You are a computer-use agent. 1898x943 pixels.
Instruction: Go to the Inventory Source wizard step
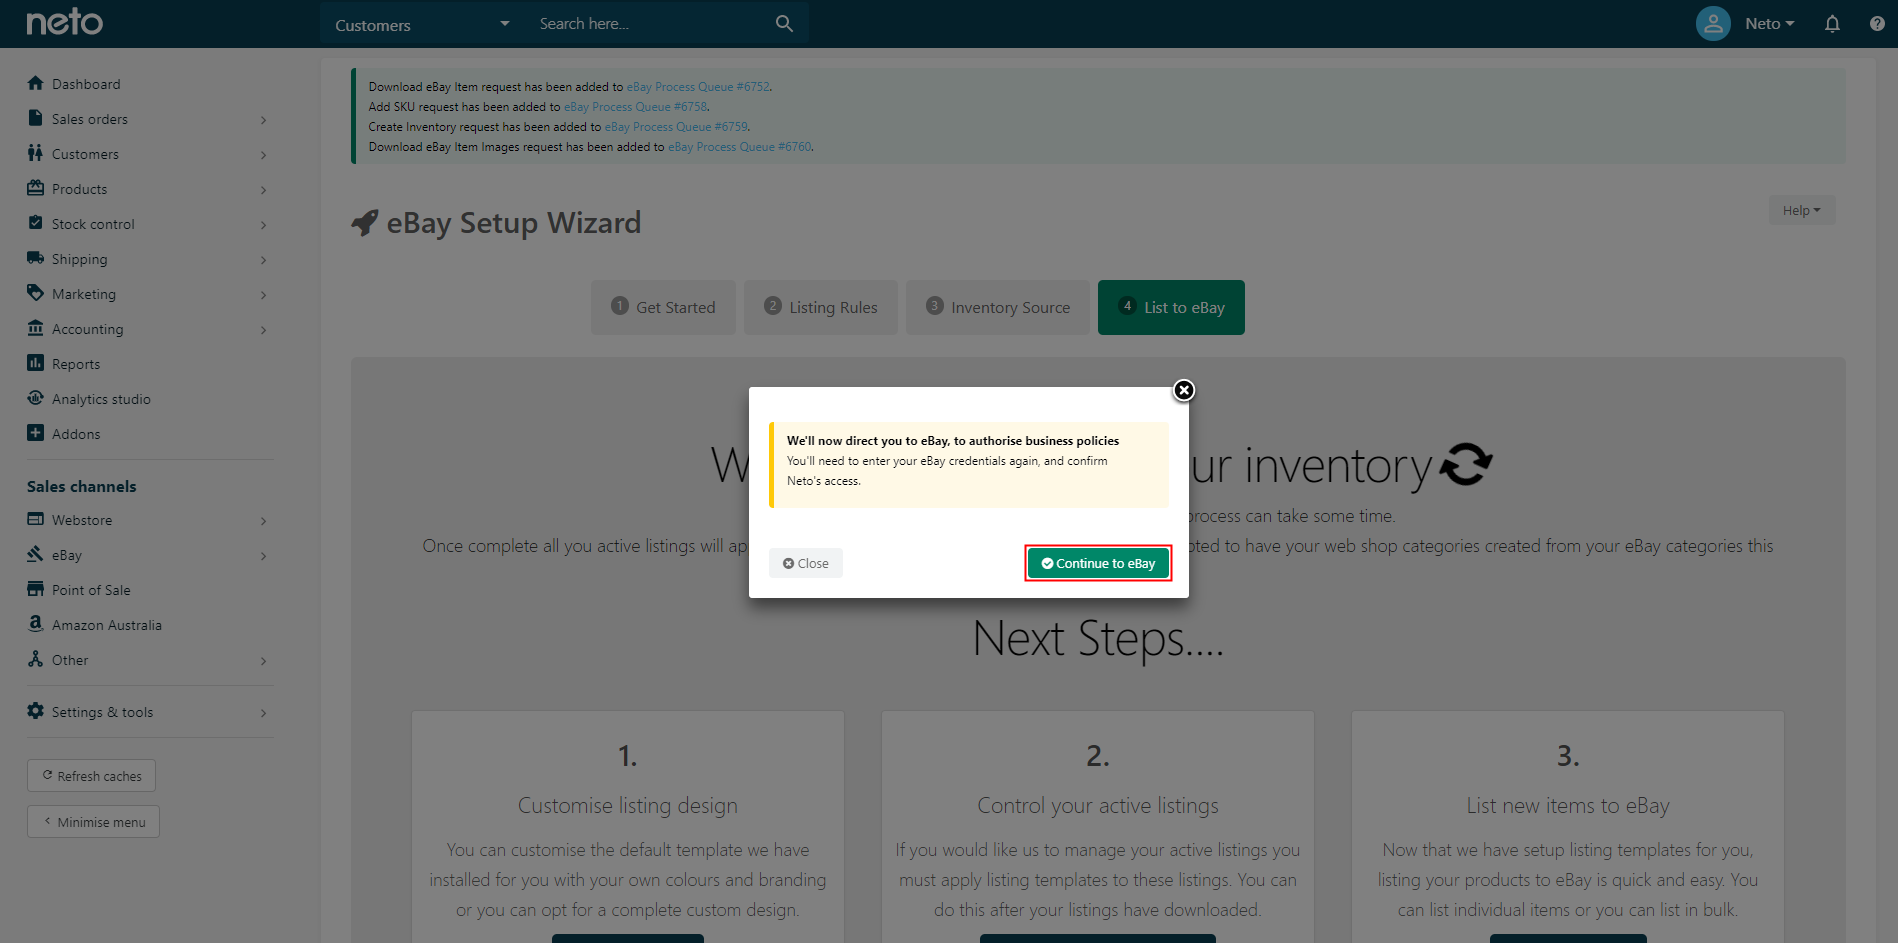pyautogui.click(x=997, y=307)
